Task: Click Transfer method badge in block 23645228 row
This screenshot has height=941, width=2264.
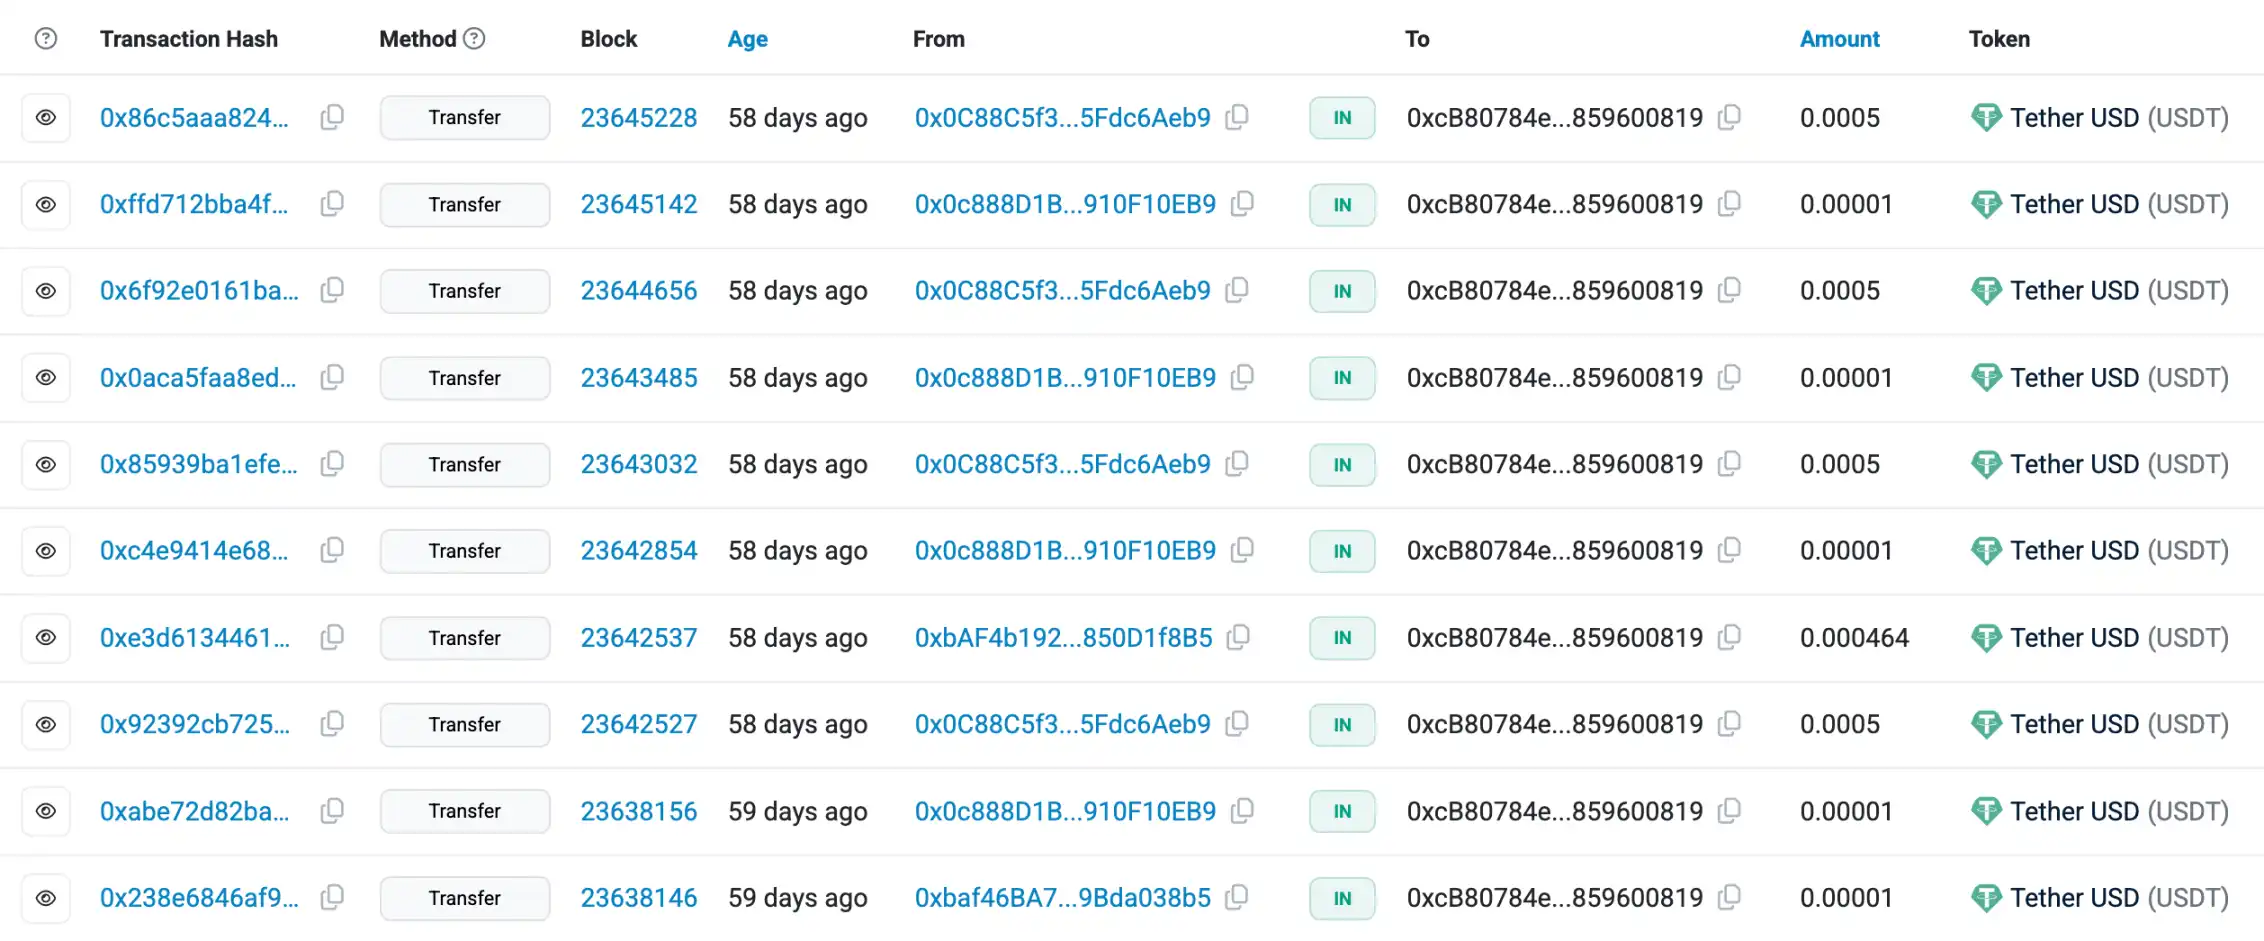Action: (464, 117)
